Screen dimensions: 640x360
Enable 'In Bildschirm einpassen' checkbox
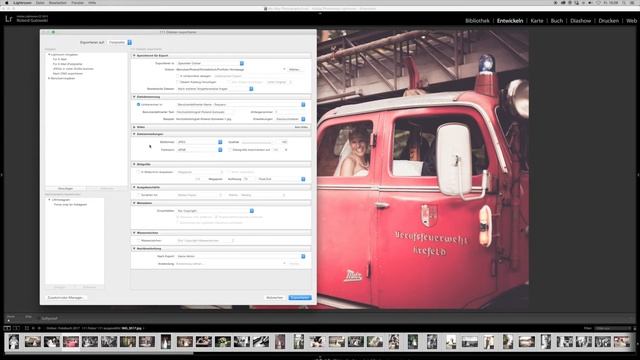[138, 172]
